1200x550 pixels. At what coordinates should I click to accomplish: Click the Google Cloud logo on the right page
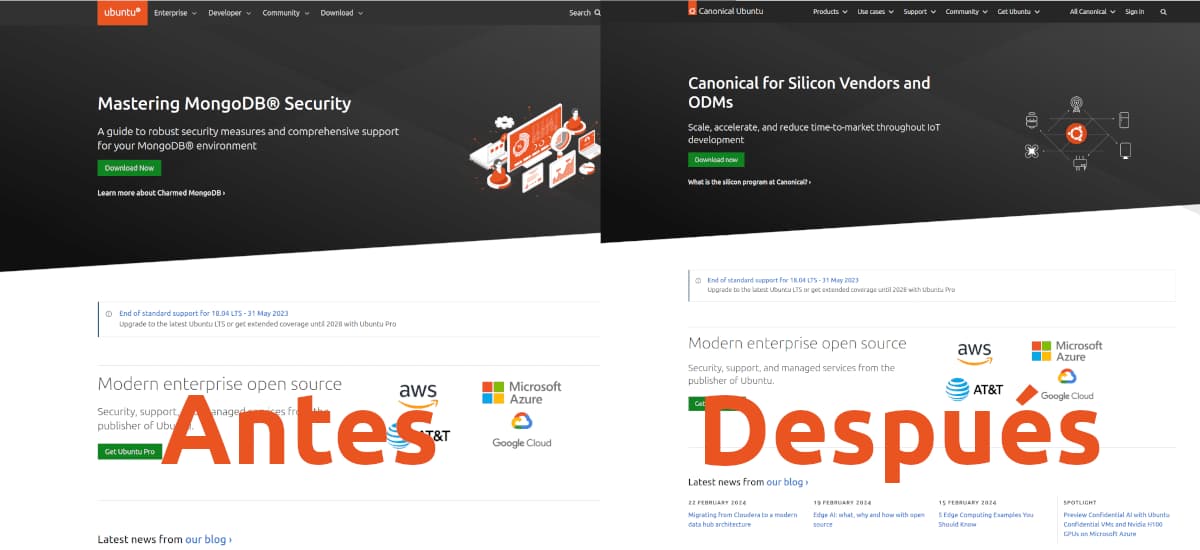1067,385
